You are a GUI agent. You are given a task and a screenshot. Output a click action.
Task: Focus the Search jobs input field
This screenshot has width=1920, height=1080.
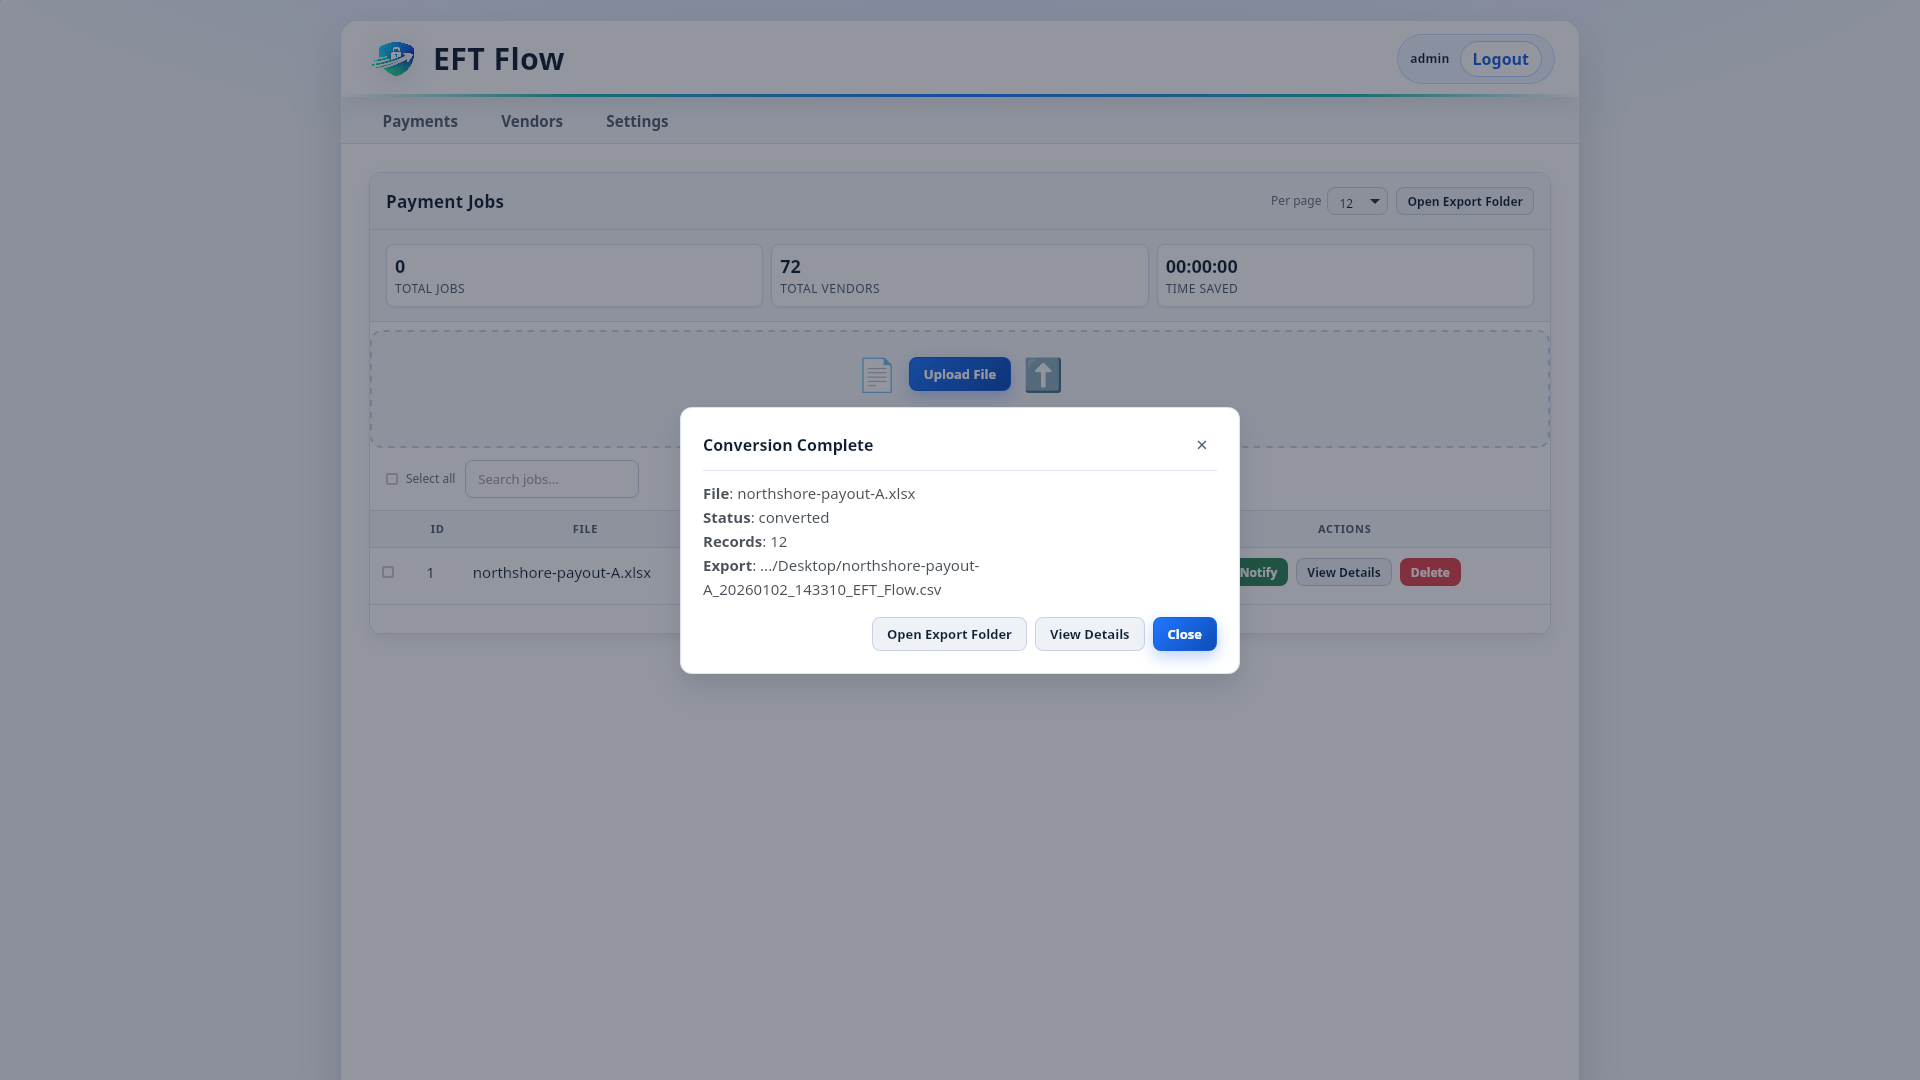(552, 479)
